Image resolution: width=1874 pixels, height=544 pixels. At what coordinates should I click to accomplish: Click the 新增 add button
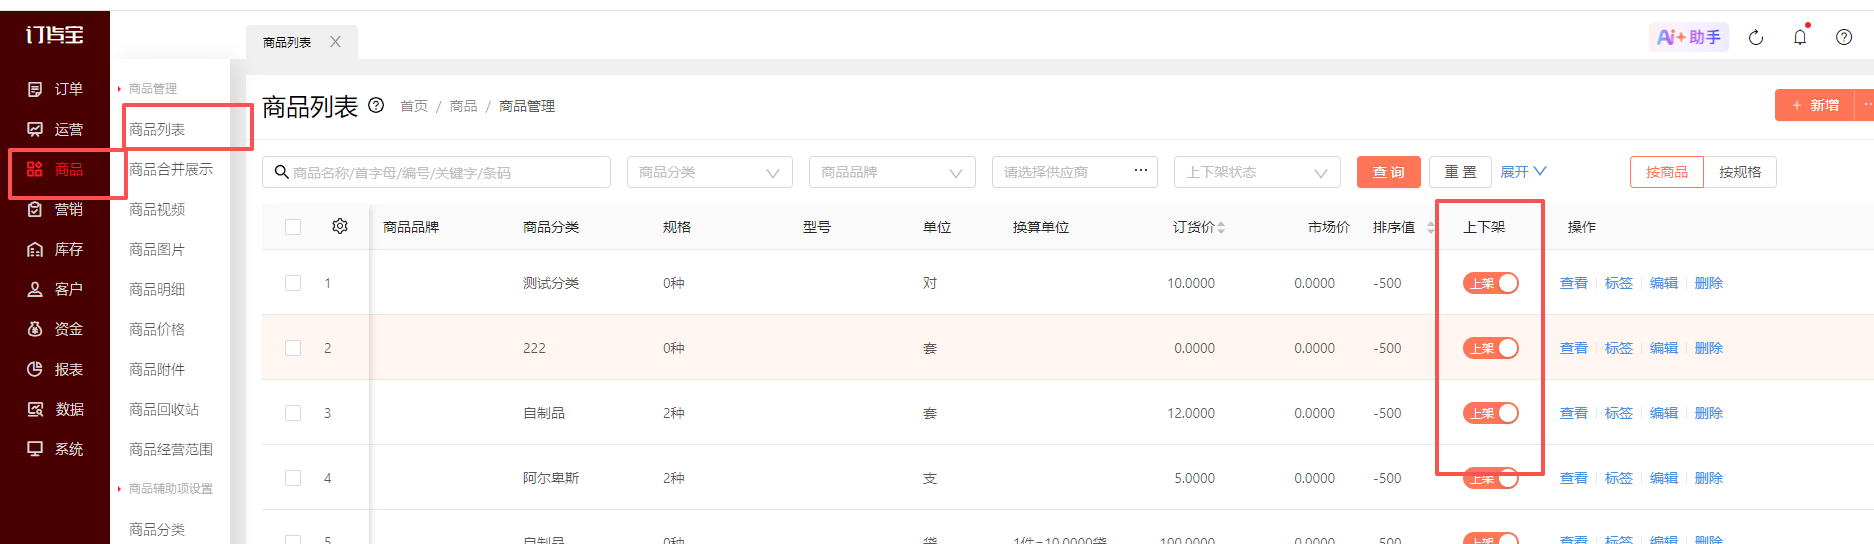[1815, 105]
